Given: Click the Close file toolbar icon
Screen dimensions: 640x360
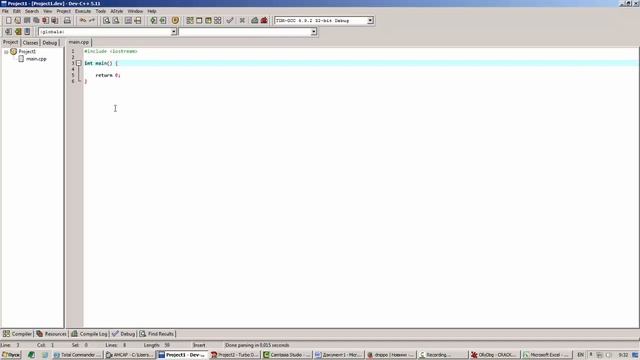Looking at the screenshot, I should click(x=45, y=20).
